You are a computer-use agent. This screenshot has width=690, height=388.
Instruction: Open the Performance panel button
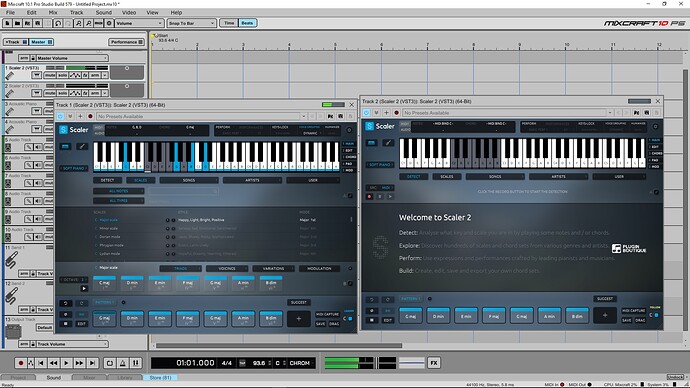[126, 42]
